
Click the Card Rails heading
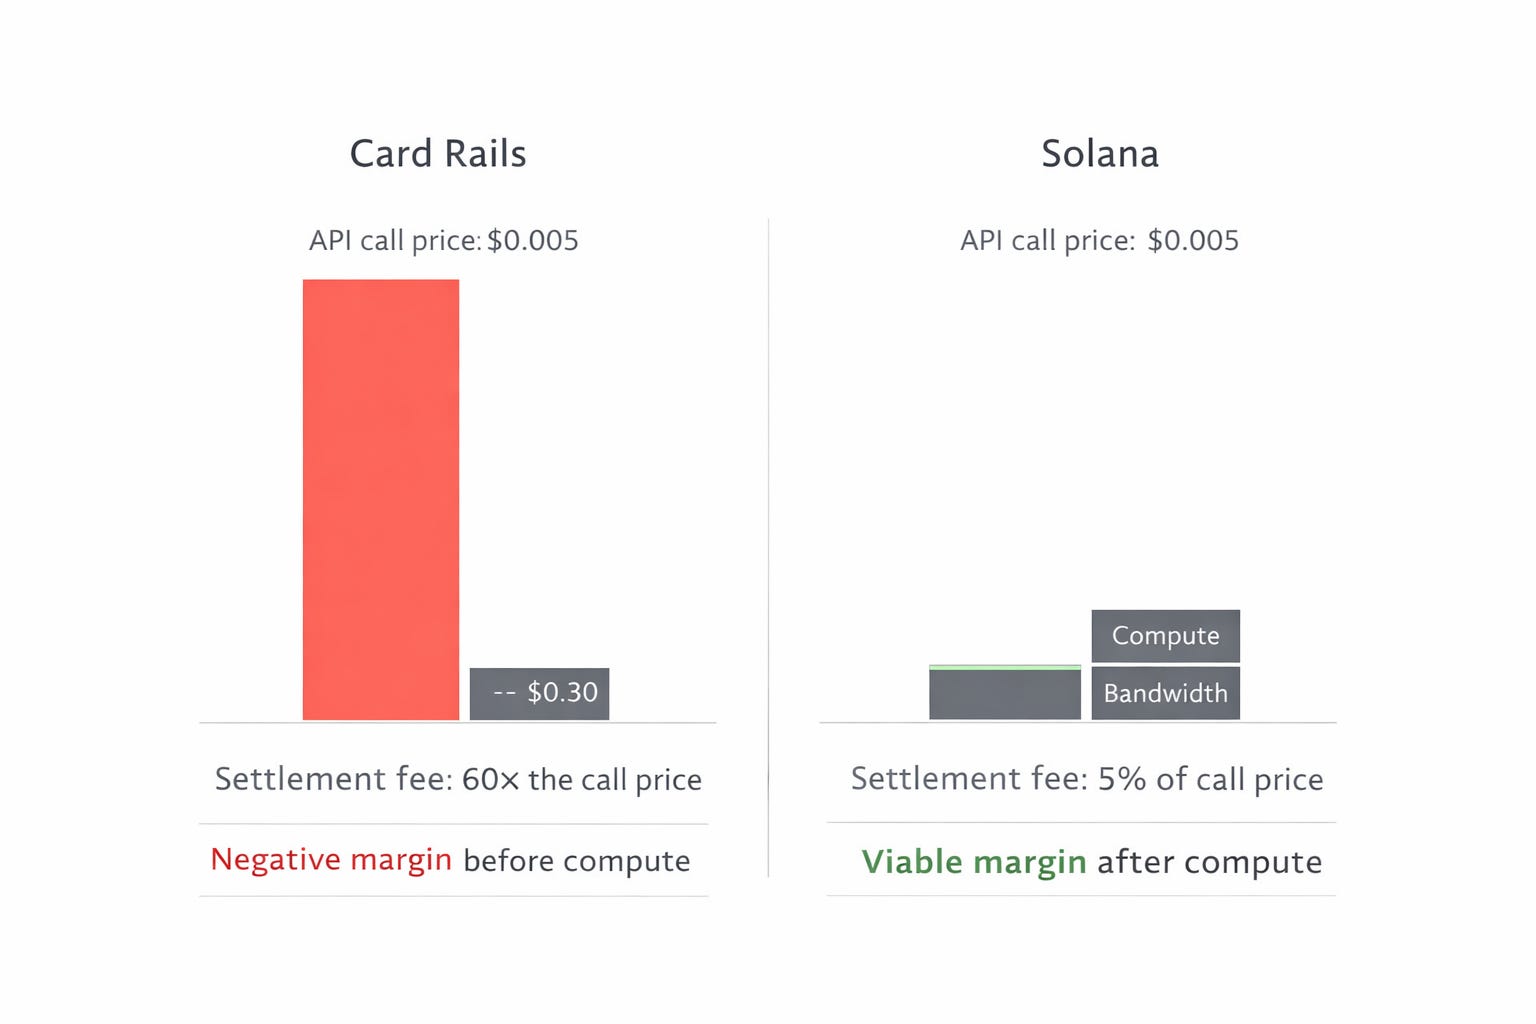[438, 154]
